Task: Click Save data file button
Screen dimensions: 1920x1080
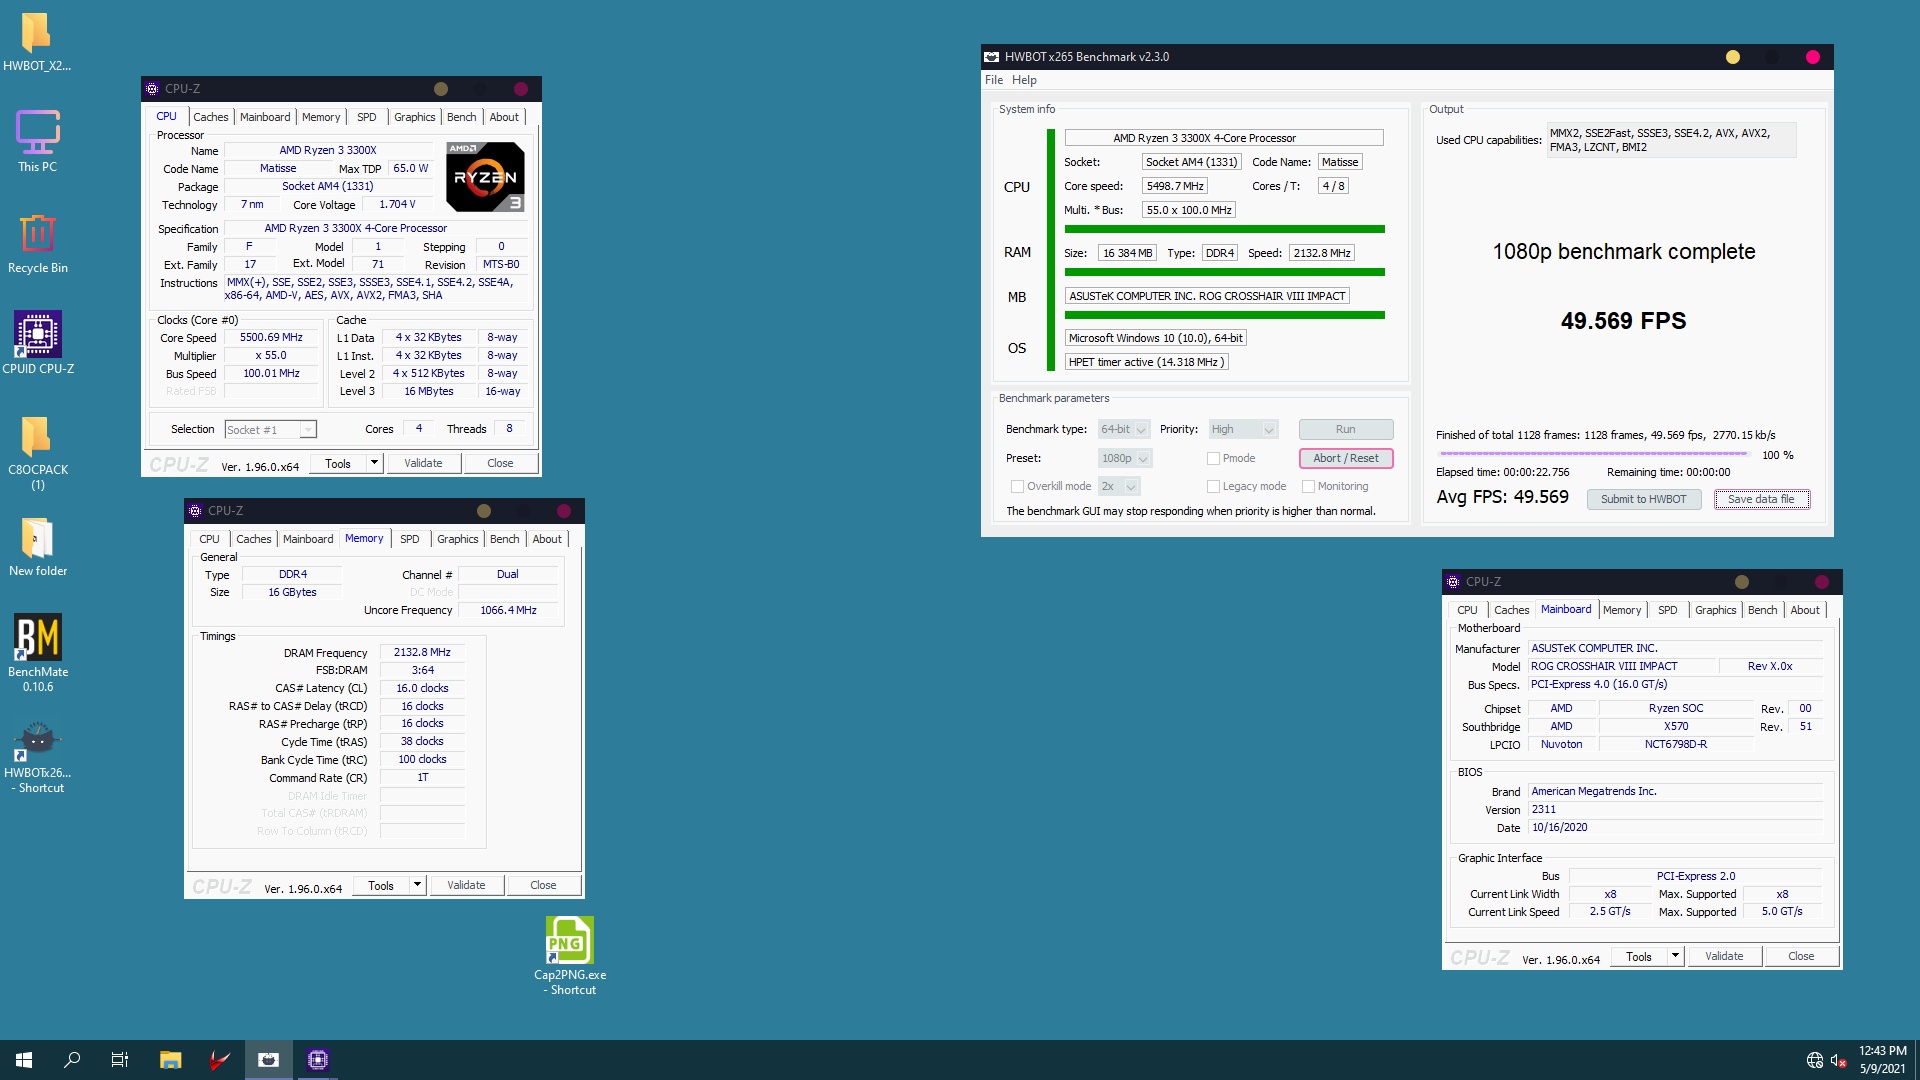Action: (x=1761, y=499)
